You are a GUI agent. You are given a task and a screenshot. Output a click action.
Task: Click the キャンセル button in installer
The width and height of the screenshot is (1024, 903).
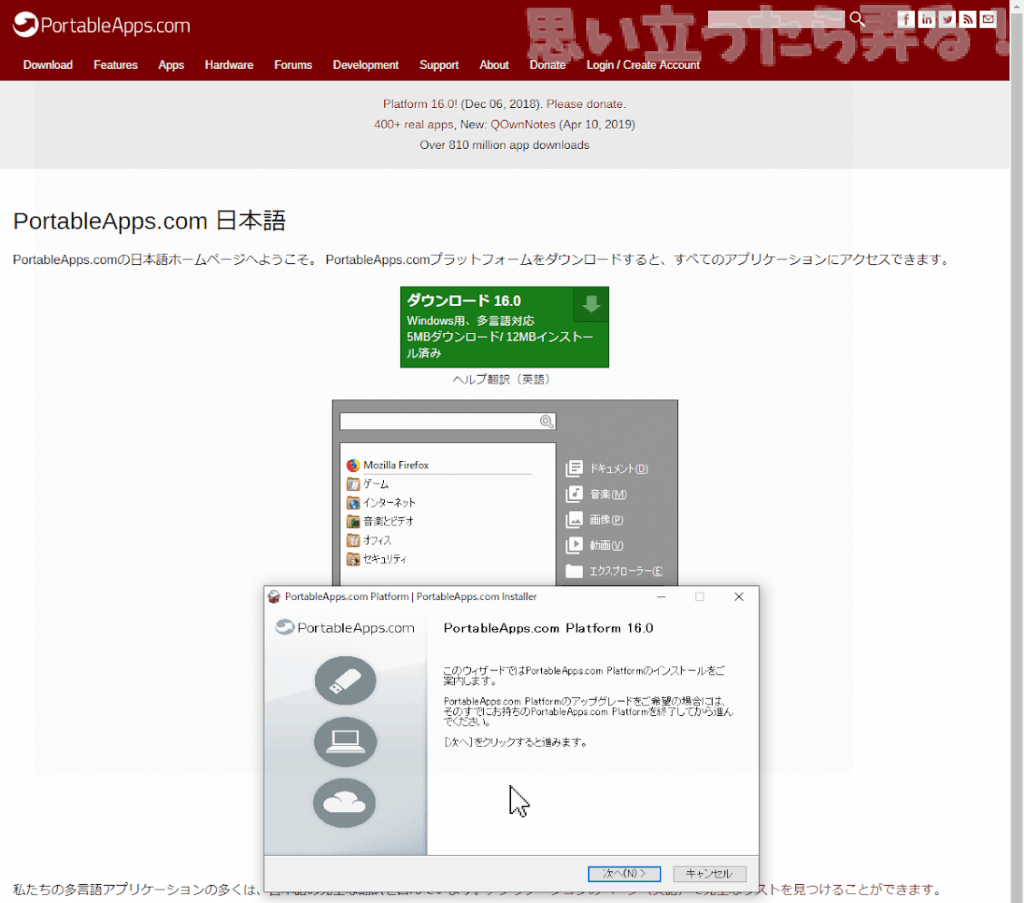pyautogui.click(x=709, y=874)
